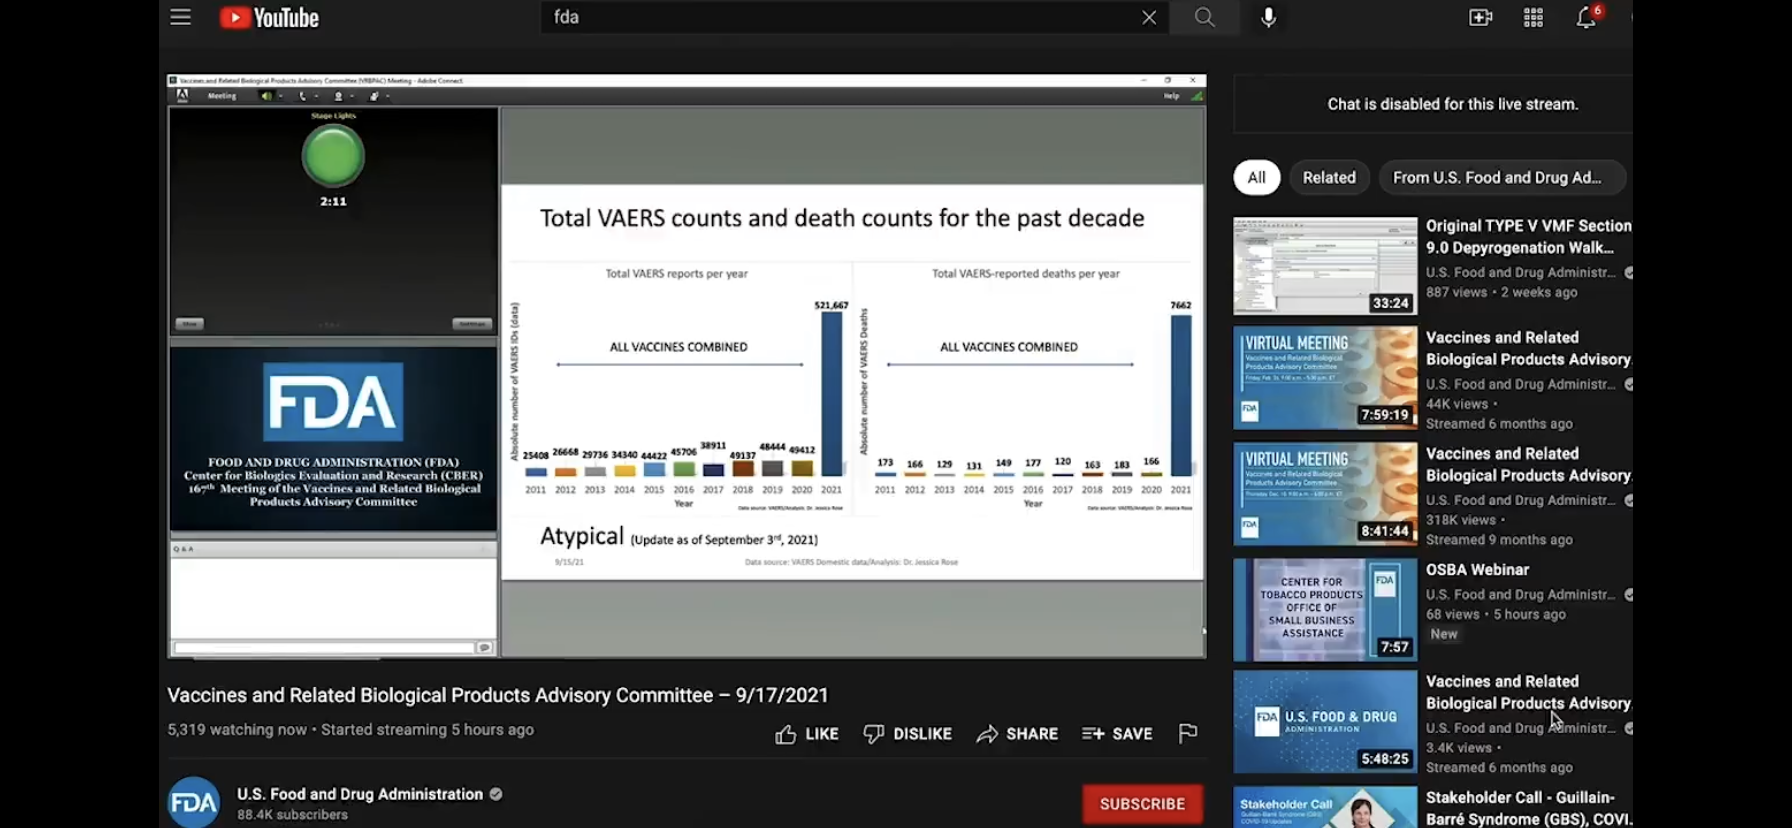
Task: Click the verified badge next to FDA channel
Action: [496, 794]
